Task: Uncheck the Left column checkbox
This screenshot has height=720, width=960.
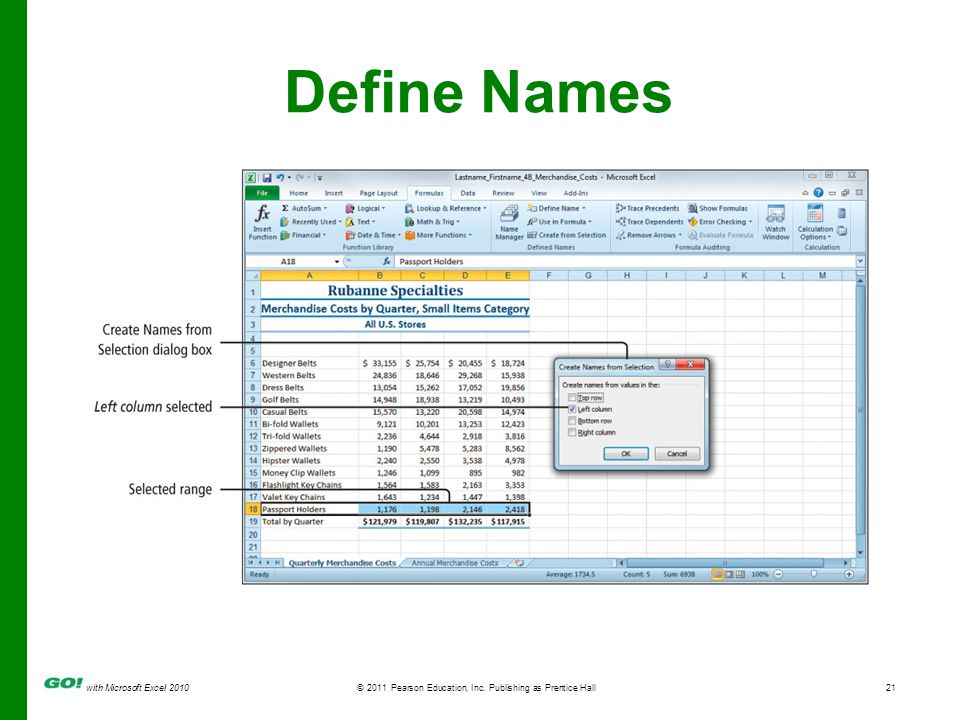Action: click(x=572, y=409)
